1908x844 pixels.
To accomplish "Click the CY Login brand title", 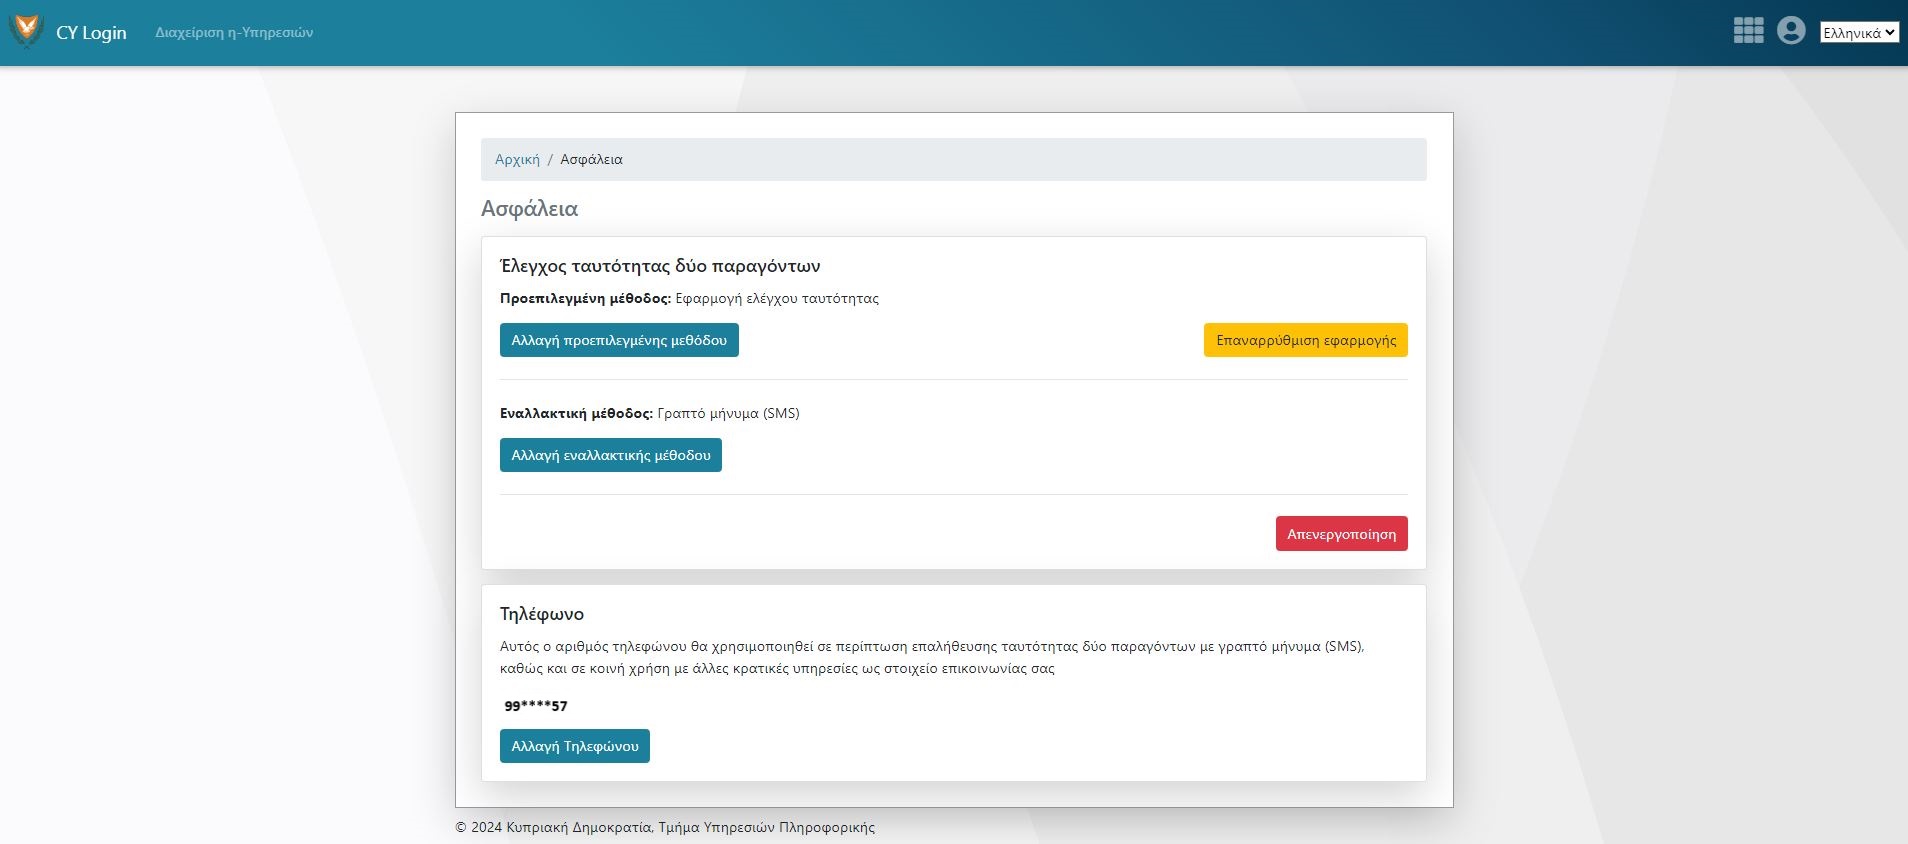I will tap(91, 33).
